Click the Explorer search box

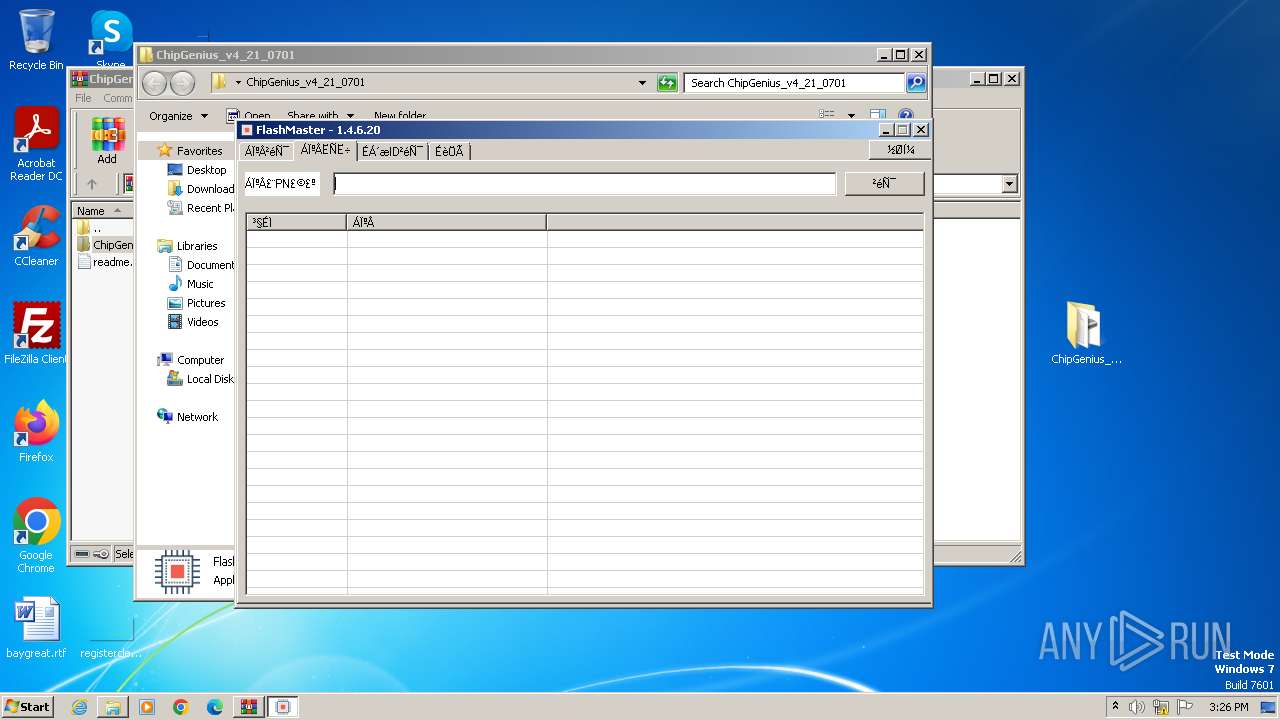point(795,83)
